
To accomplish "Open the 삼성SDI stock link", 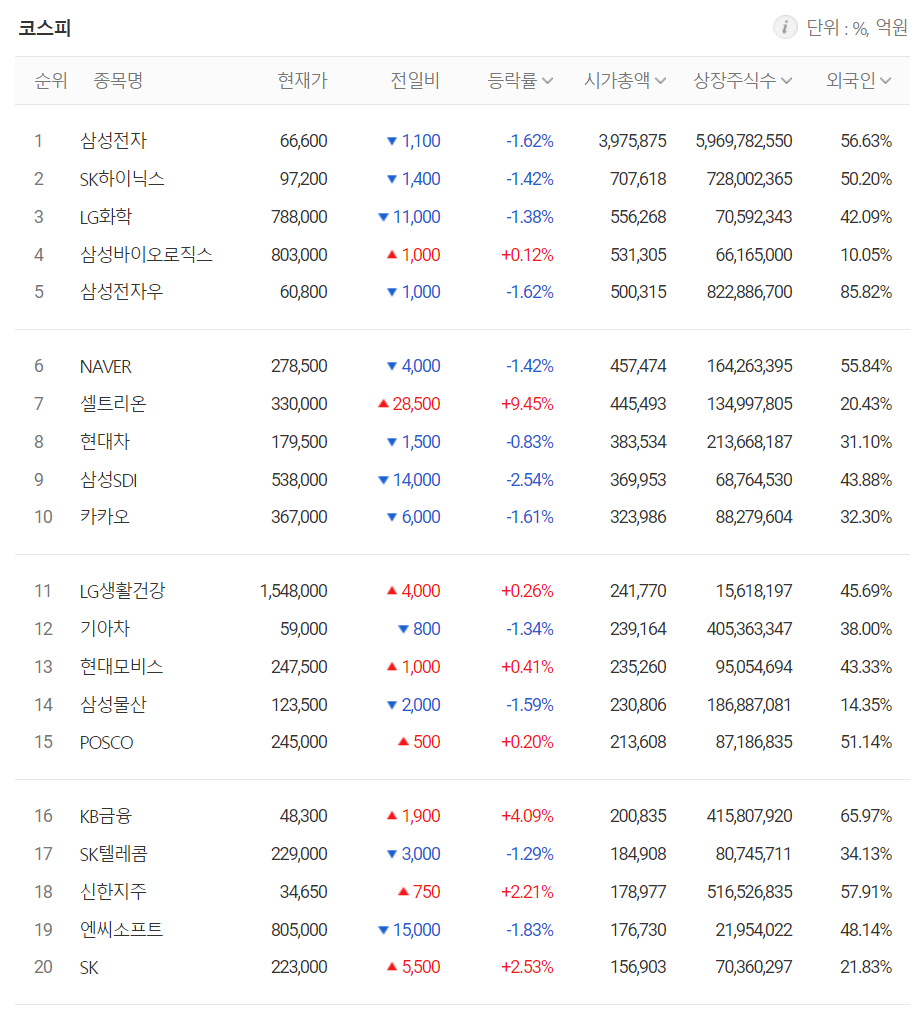I will (109, 480).
